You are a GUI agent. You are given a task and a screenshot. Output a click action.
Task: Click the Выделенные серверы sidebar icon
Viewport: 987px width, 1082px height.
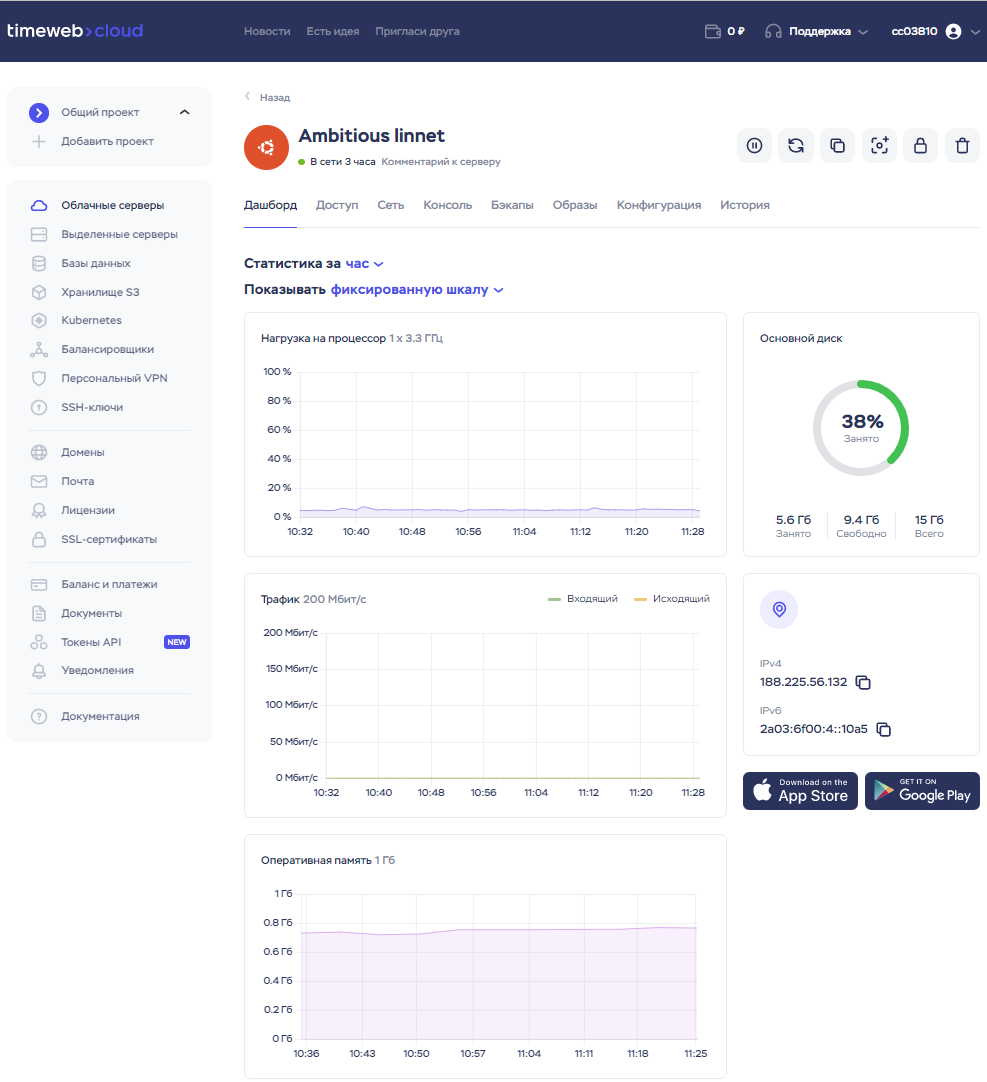pyautogui.click(x=39, y=235)
